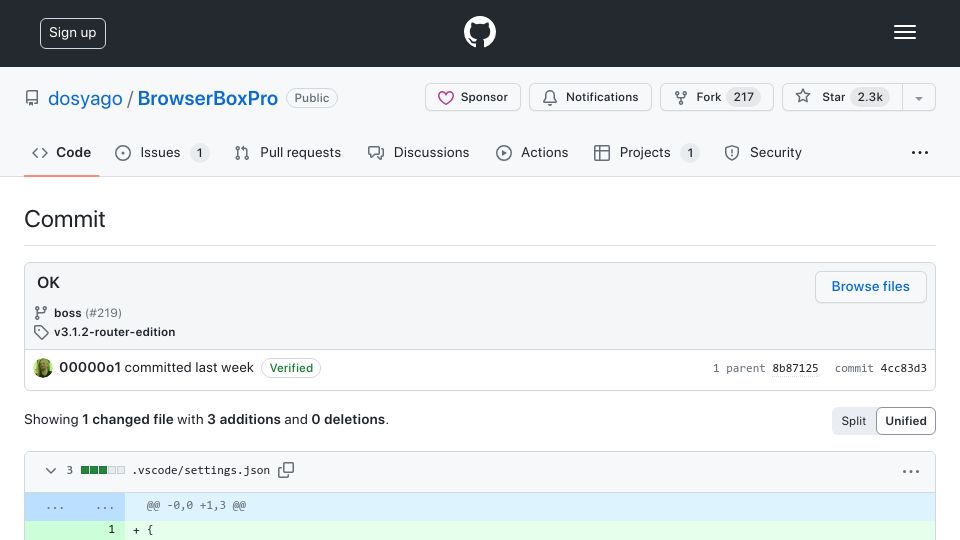This screenshot has width=960, height=540.
Task: Open the v3.1.2-router-edition tag link
Action: tap(114, 332)
